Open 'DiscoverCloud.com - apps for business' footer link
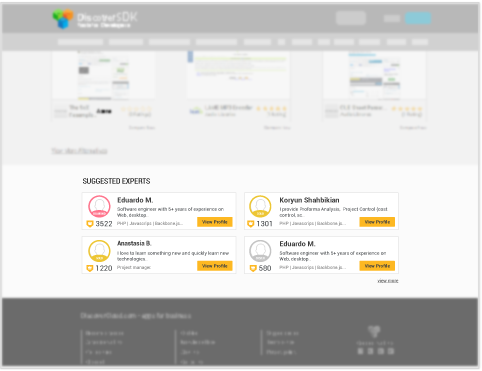Image resolution: width=482 pixels, height=371 pixels. pyautogui.click(x=136, y=316)
